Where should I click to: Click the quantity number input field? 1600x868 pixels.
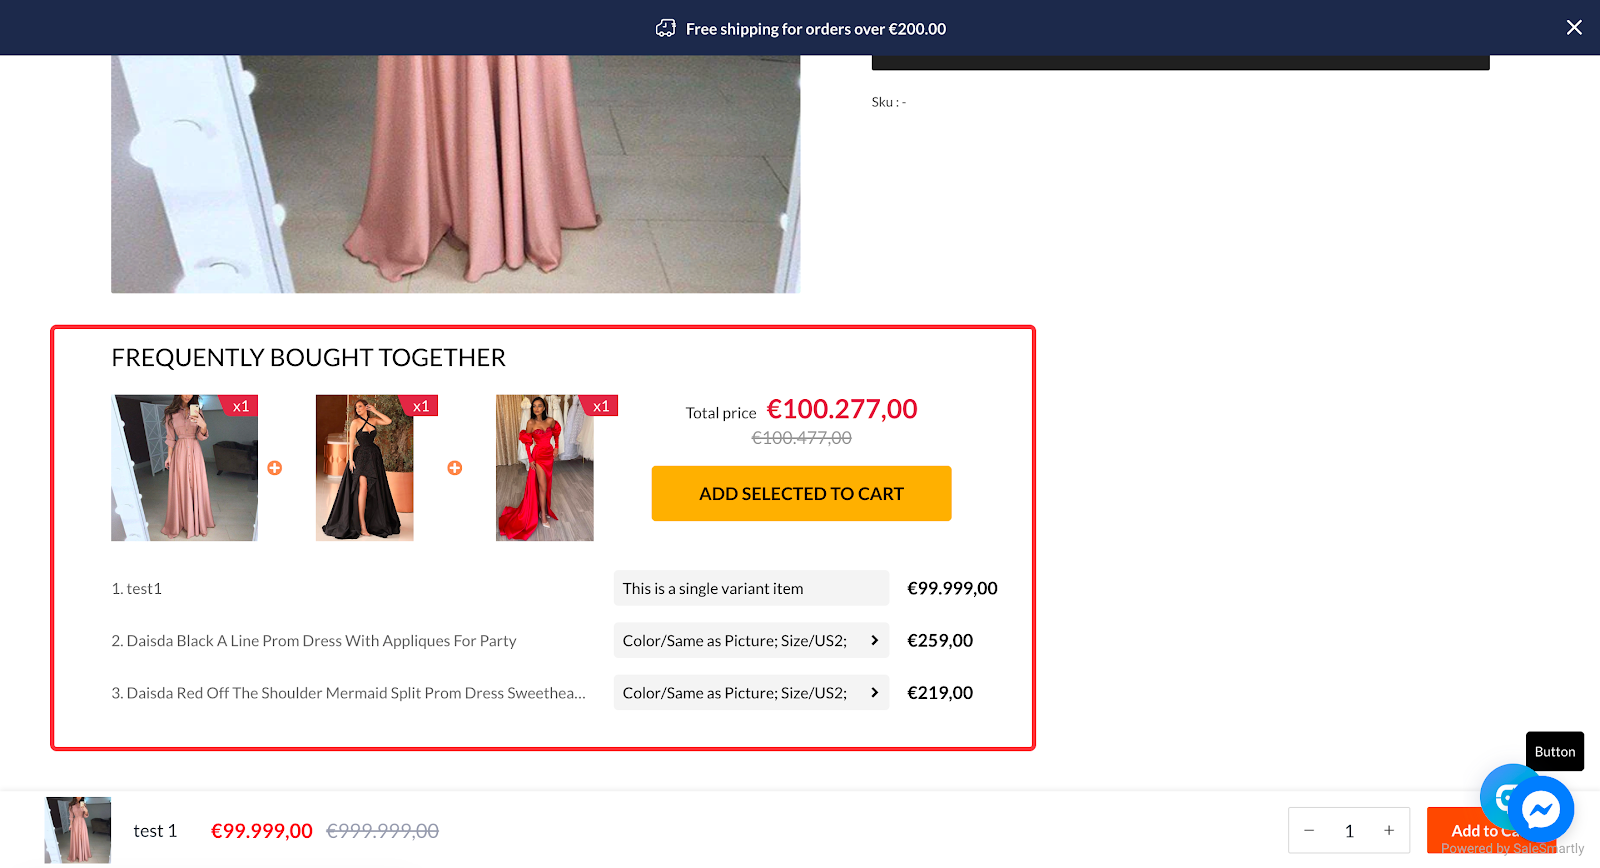coord(1349,831)
